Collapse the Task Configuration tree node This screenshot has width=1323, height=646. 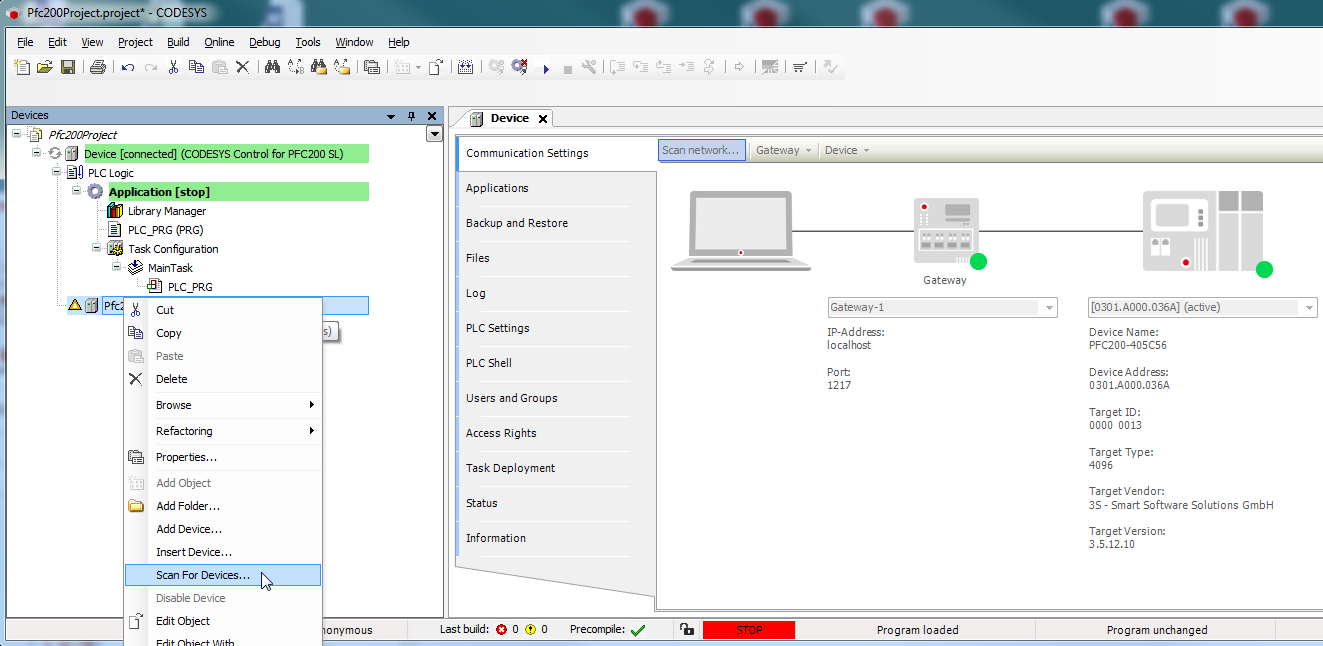97,248
